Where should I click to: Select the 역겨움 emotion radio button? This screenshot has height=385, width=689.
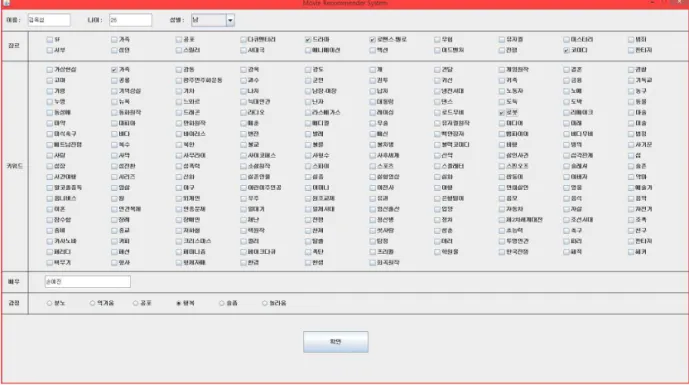coord(92,303)
